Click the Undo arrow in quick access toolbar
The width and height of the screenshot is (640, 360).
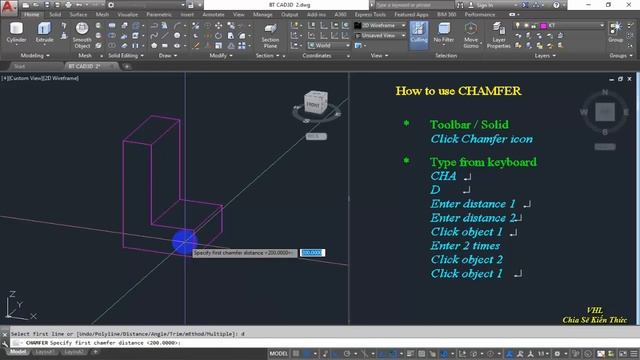79,5
